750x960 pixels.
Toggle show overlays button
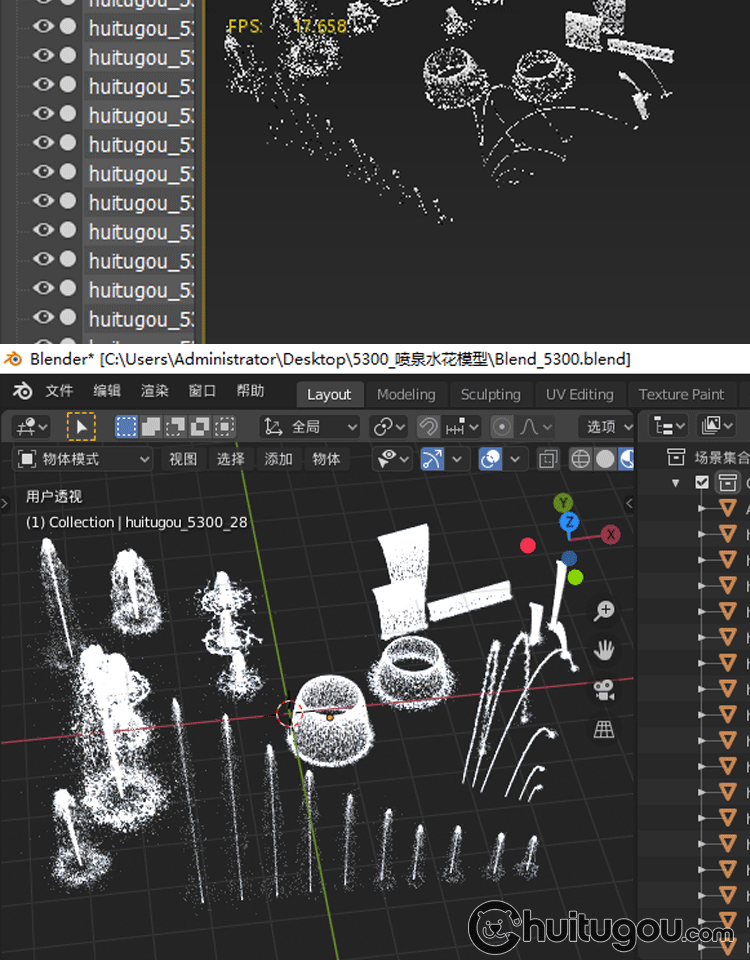[490, 459]
